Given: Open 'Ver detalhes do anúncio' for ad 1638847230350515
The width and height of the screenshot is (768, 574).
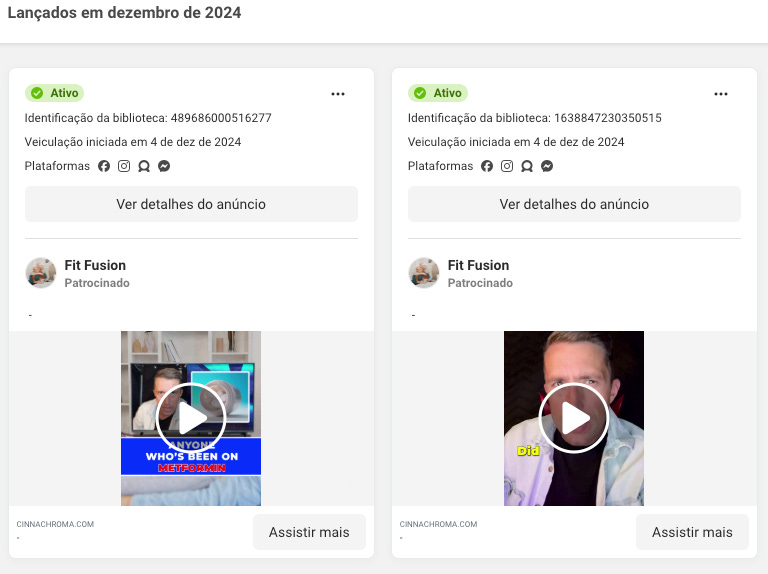Looking at the screenshot, I should tap(574, 204).
